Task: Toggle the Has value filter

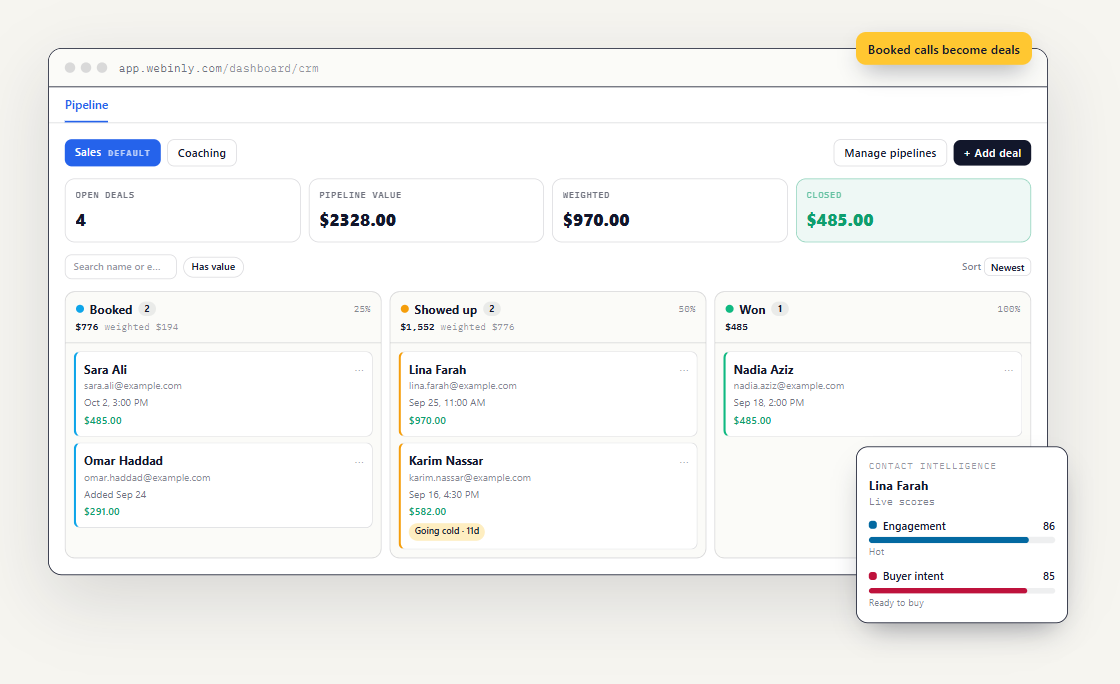Action: pos(214,266)
